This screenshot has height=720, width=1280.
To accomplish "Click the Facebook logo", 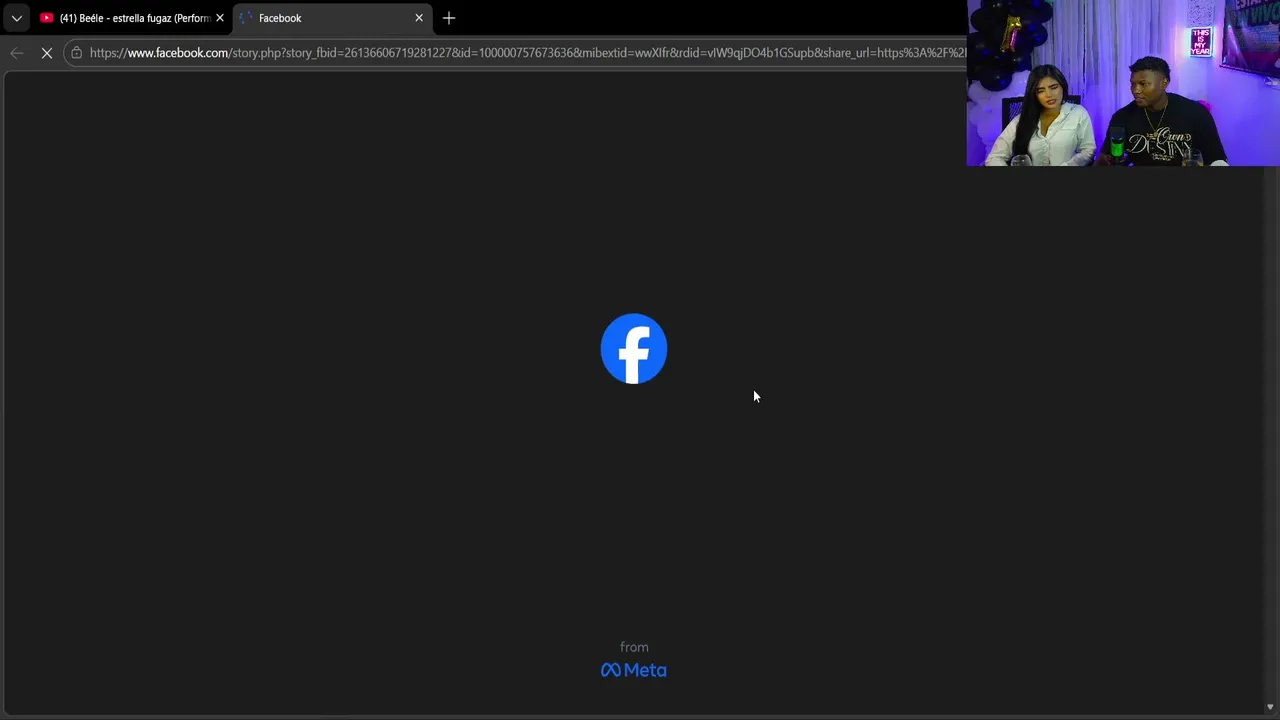I will (634, 349).
